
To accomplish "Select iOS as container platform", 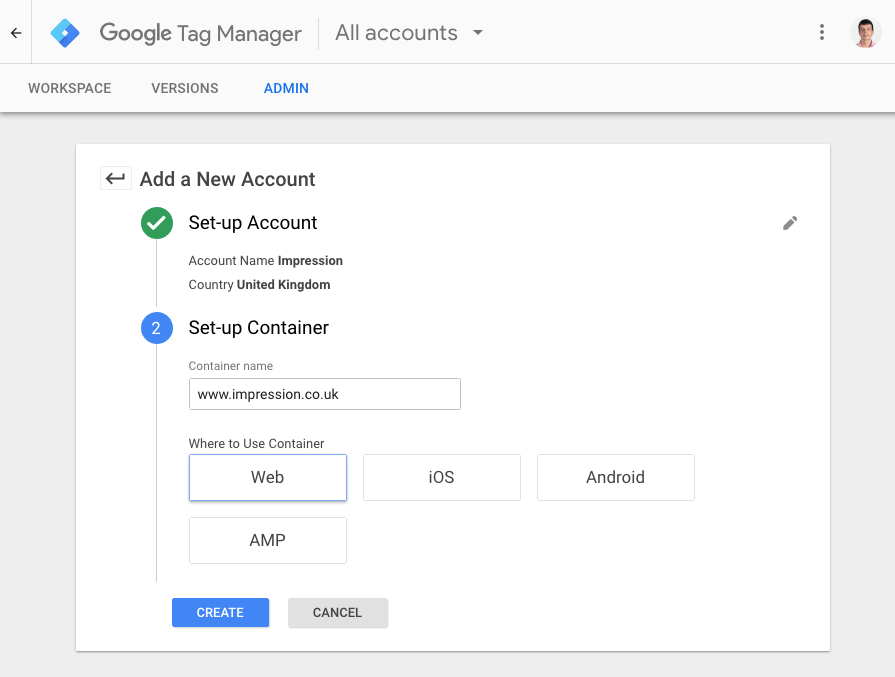I will click(x=442, y=477).
